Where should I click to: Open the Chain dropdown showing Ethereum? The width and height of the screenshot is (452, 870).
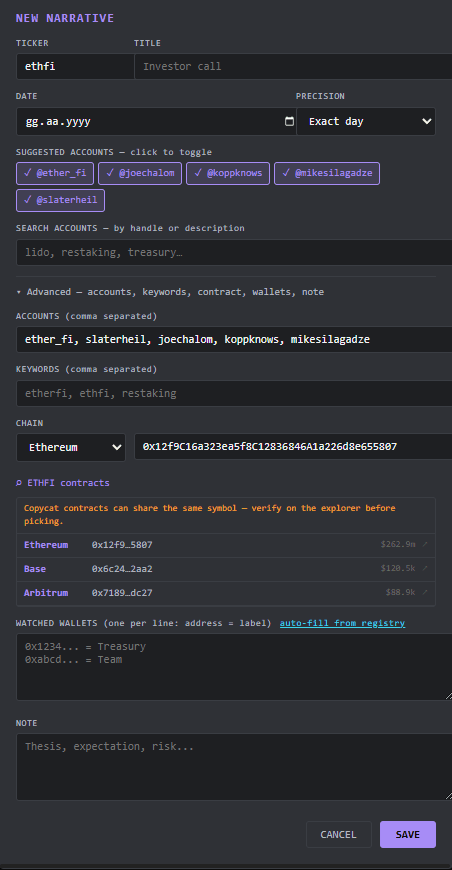70,447
